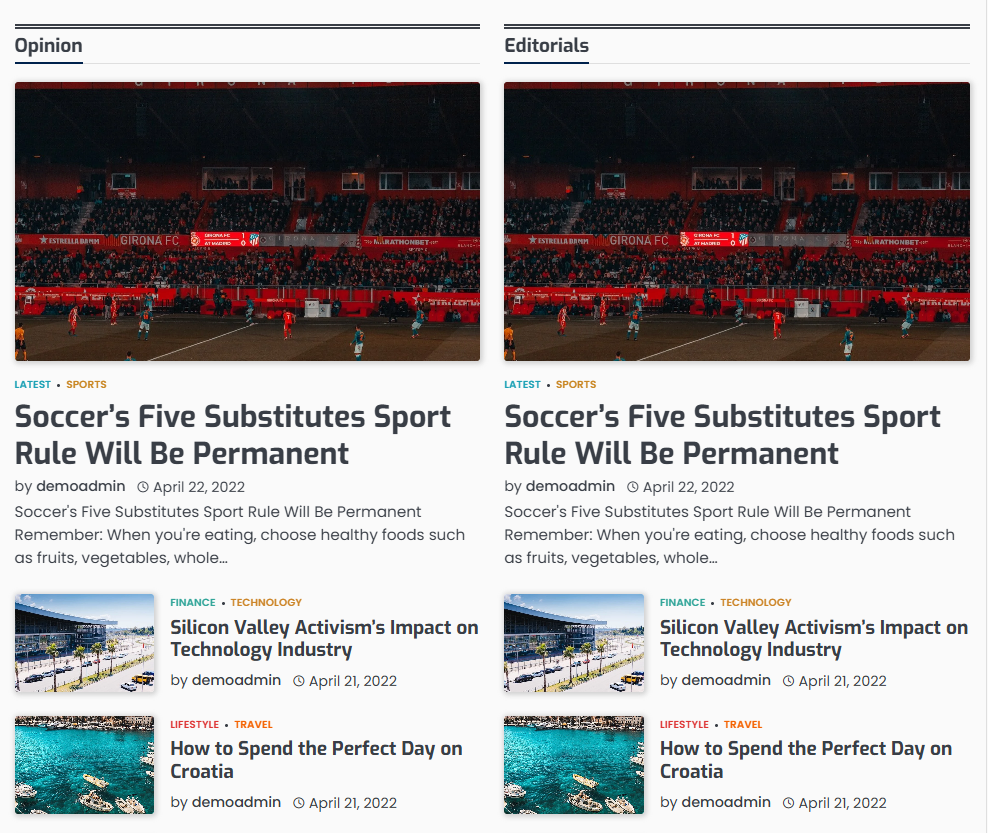Screen dimensions: 988x833
Task: Select the LATEST category tag under Opinion
Action: point(33,384)
